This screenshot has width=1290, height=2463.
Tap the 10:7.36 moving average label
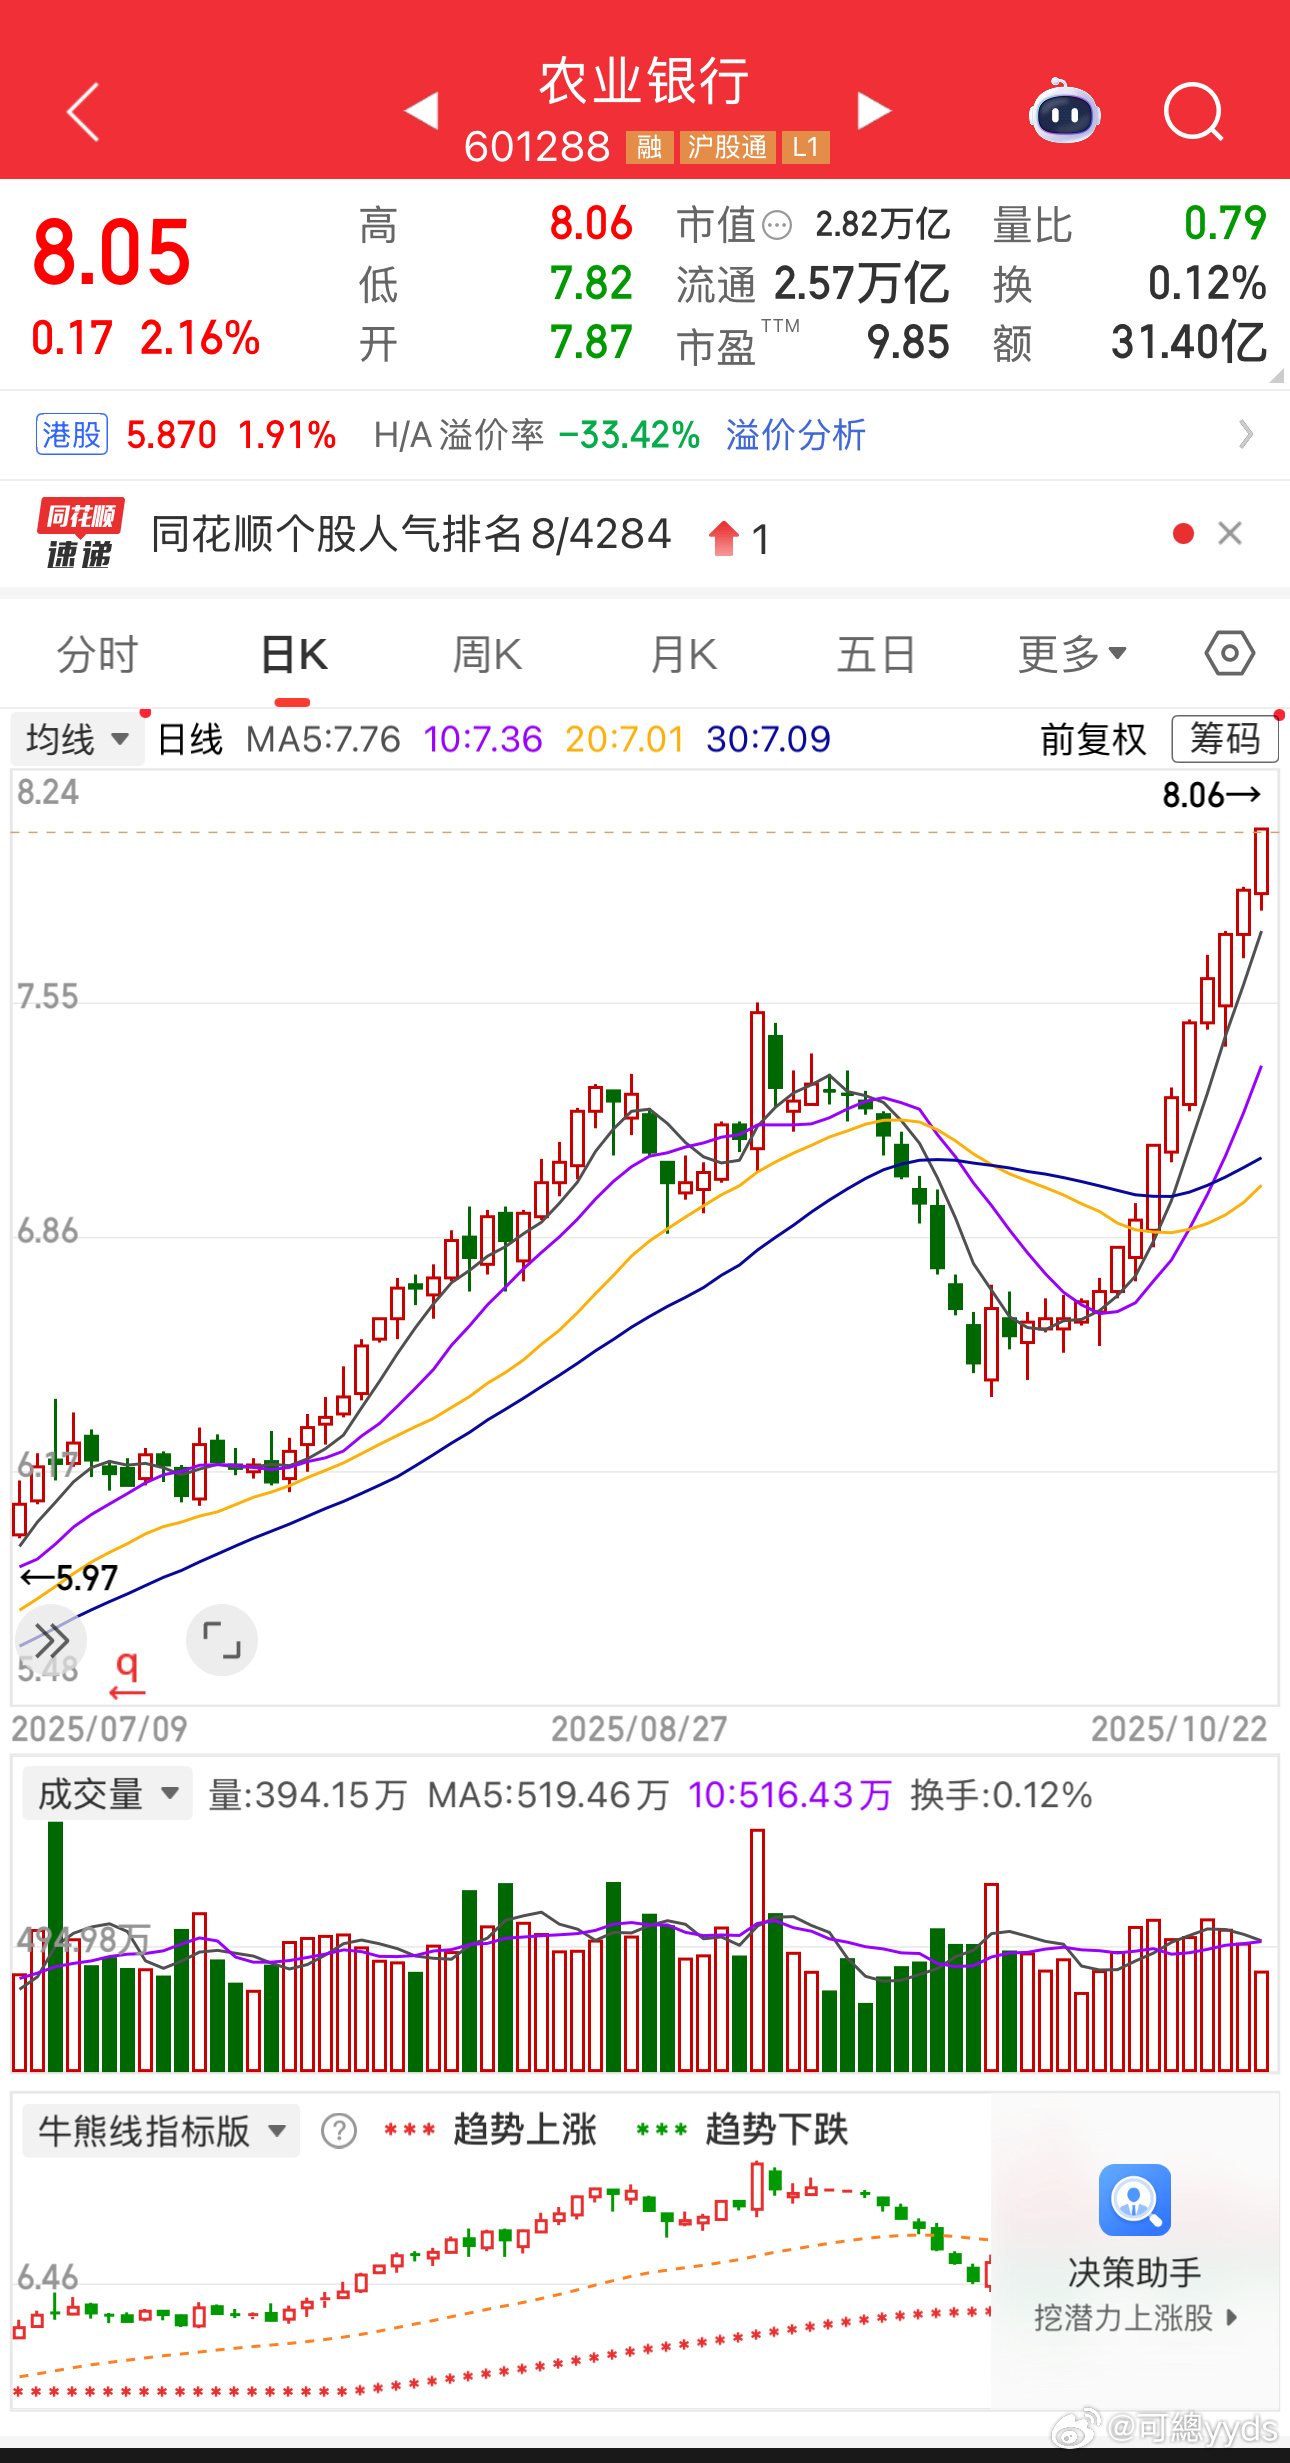(482, 740)
